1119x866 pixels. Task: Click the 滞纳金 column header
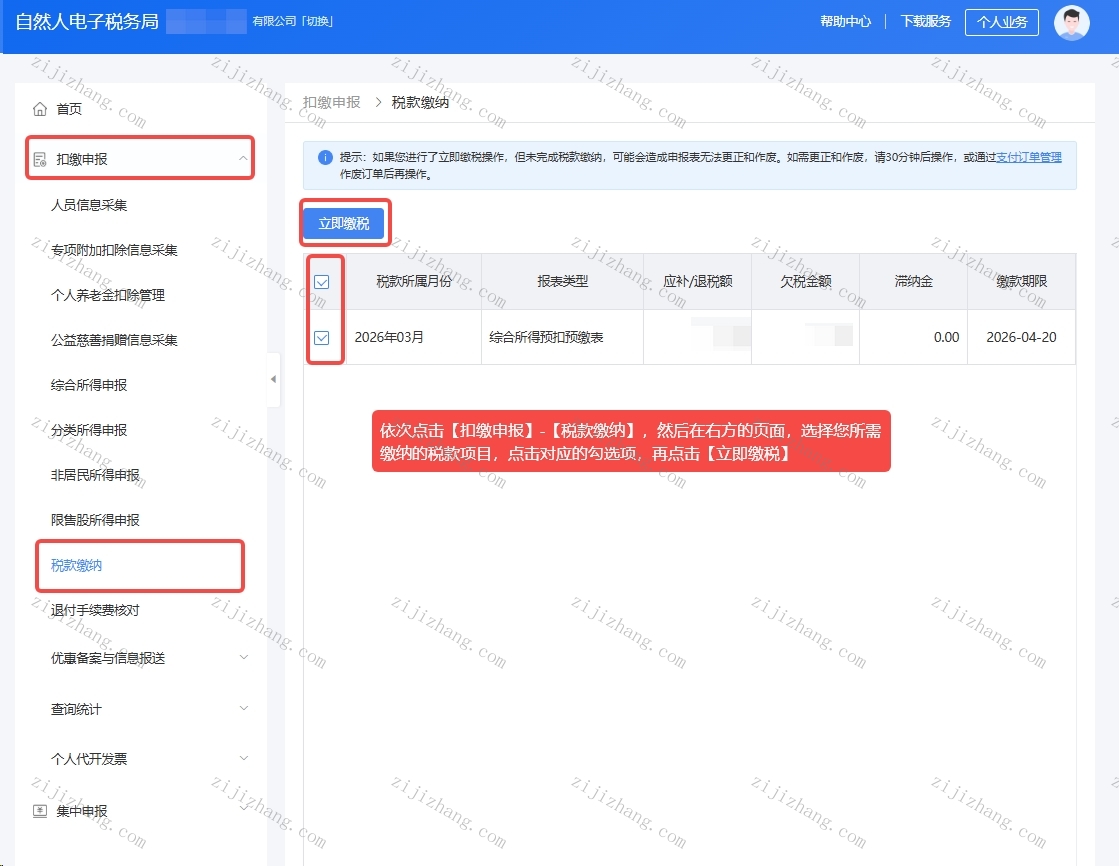913,281
